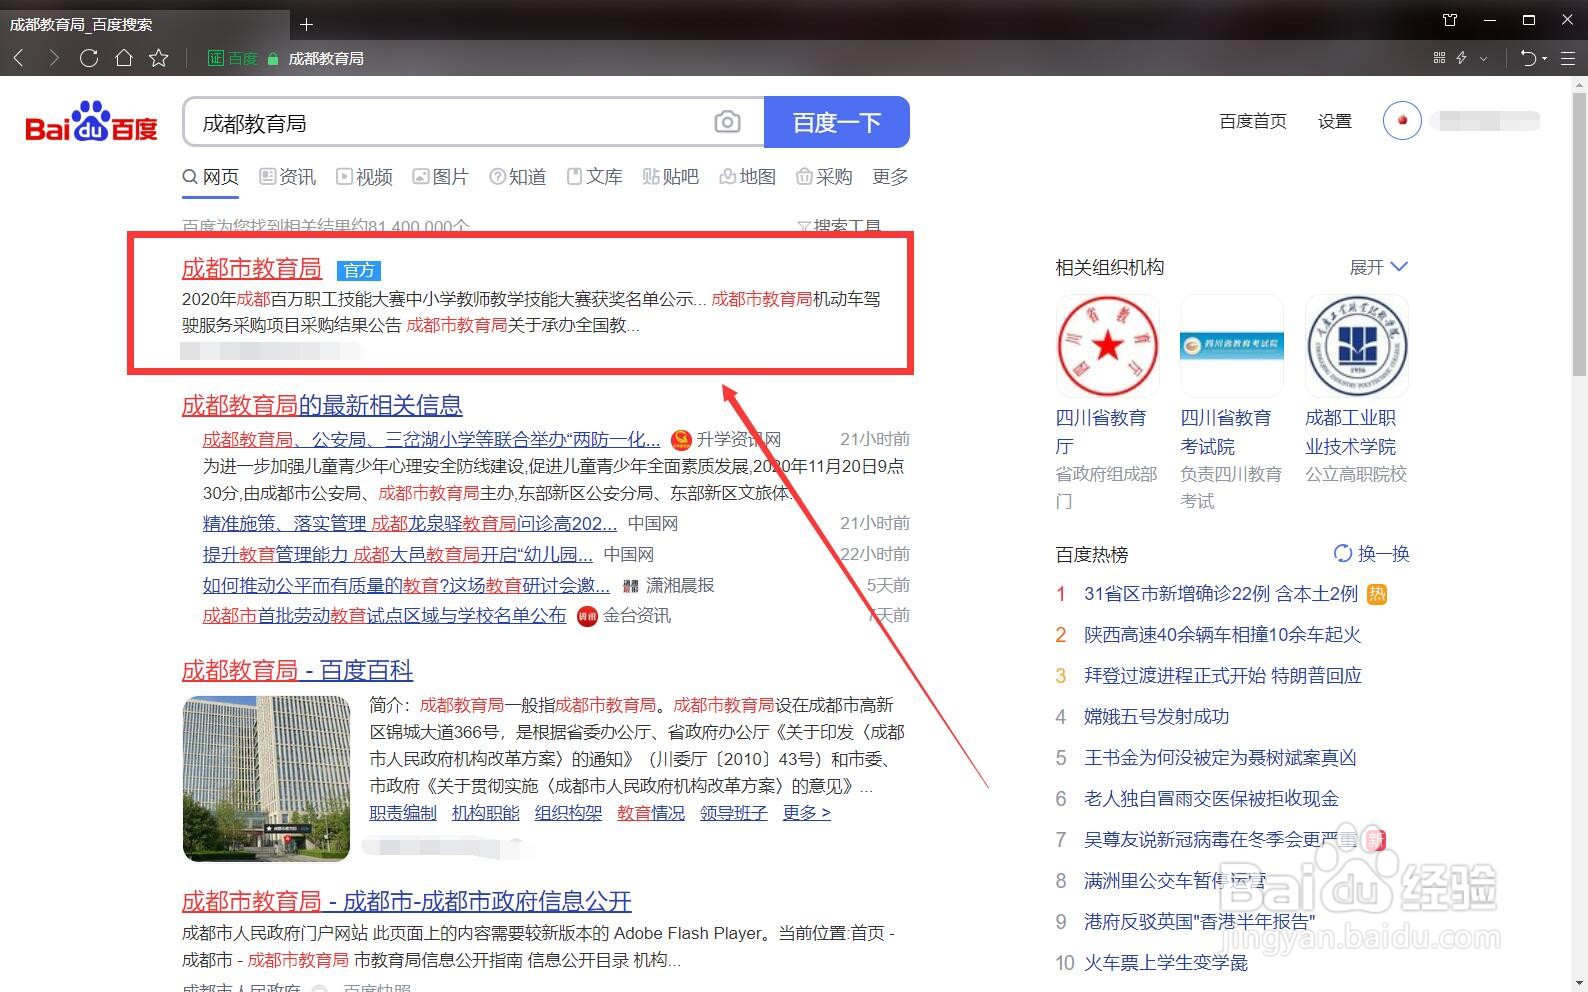Click the browser forward arrow
Screen dimensions: 1588x992
(x=54, y=58)
